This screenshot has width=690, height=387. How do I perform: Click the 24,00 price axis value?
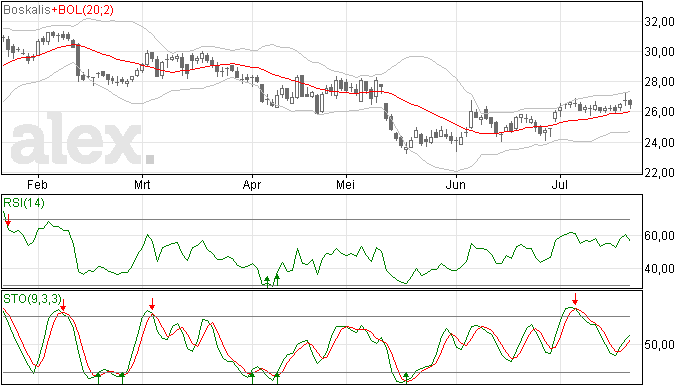click(659, 143)
